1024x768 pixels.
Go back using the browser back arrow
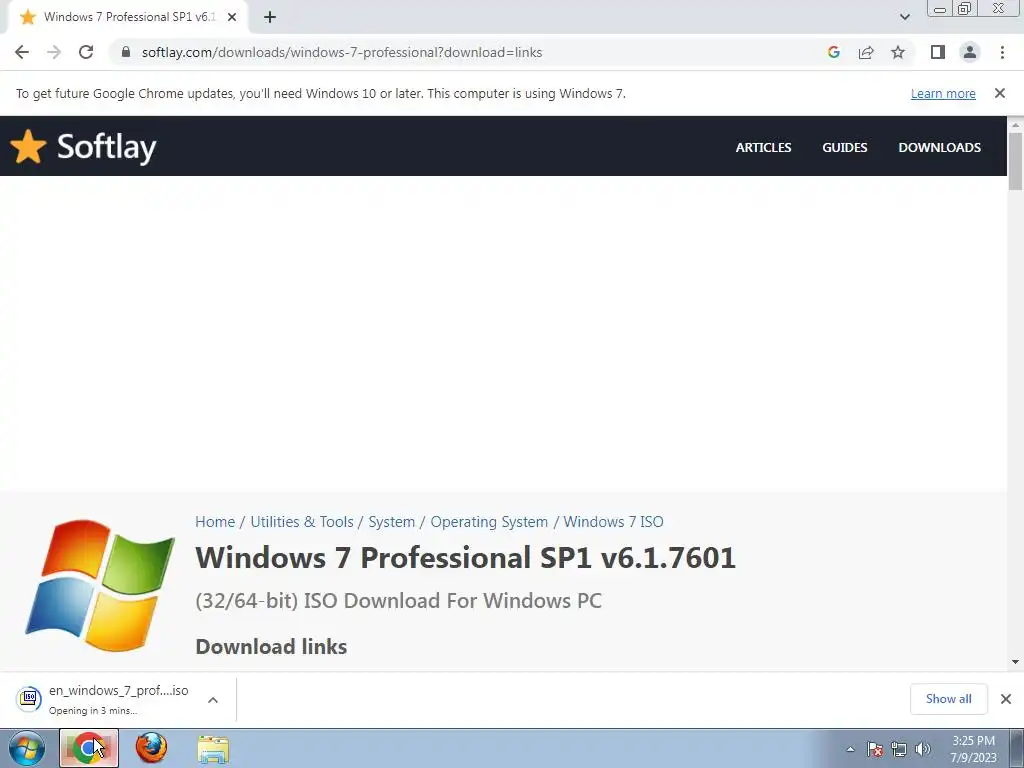click(x=22, y=52)
